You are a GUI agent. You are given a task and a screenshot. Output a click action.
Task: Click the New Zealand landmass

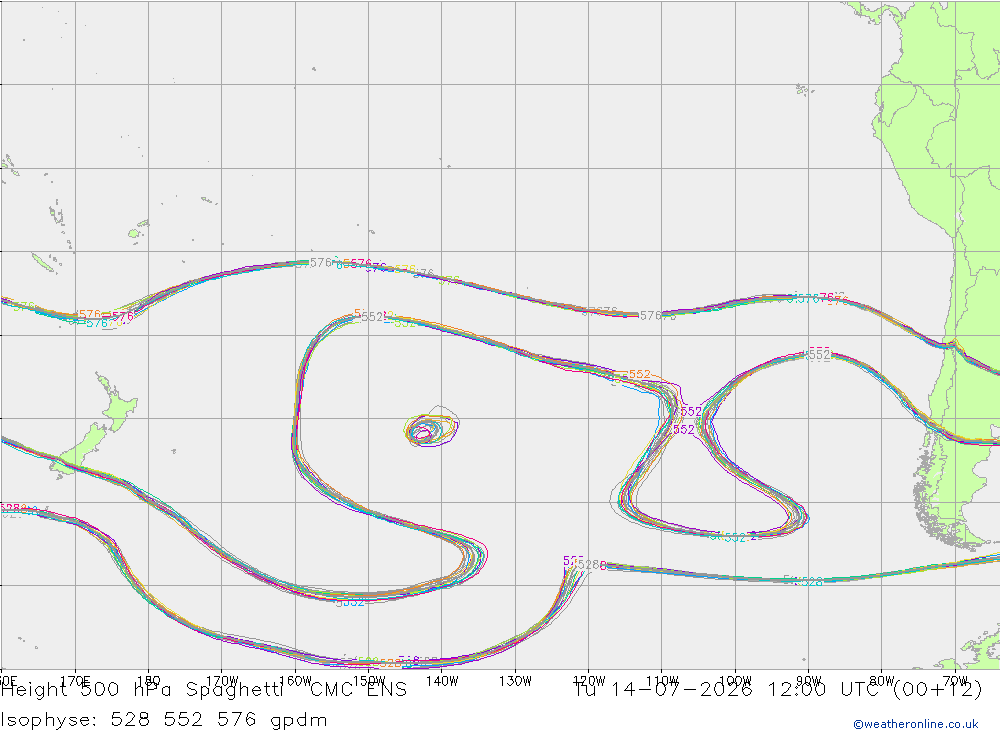[x=96, y=429]
